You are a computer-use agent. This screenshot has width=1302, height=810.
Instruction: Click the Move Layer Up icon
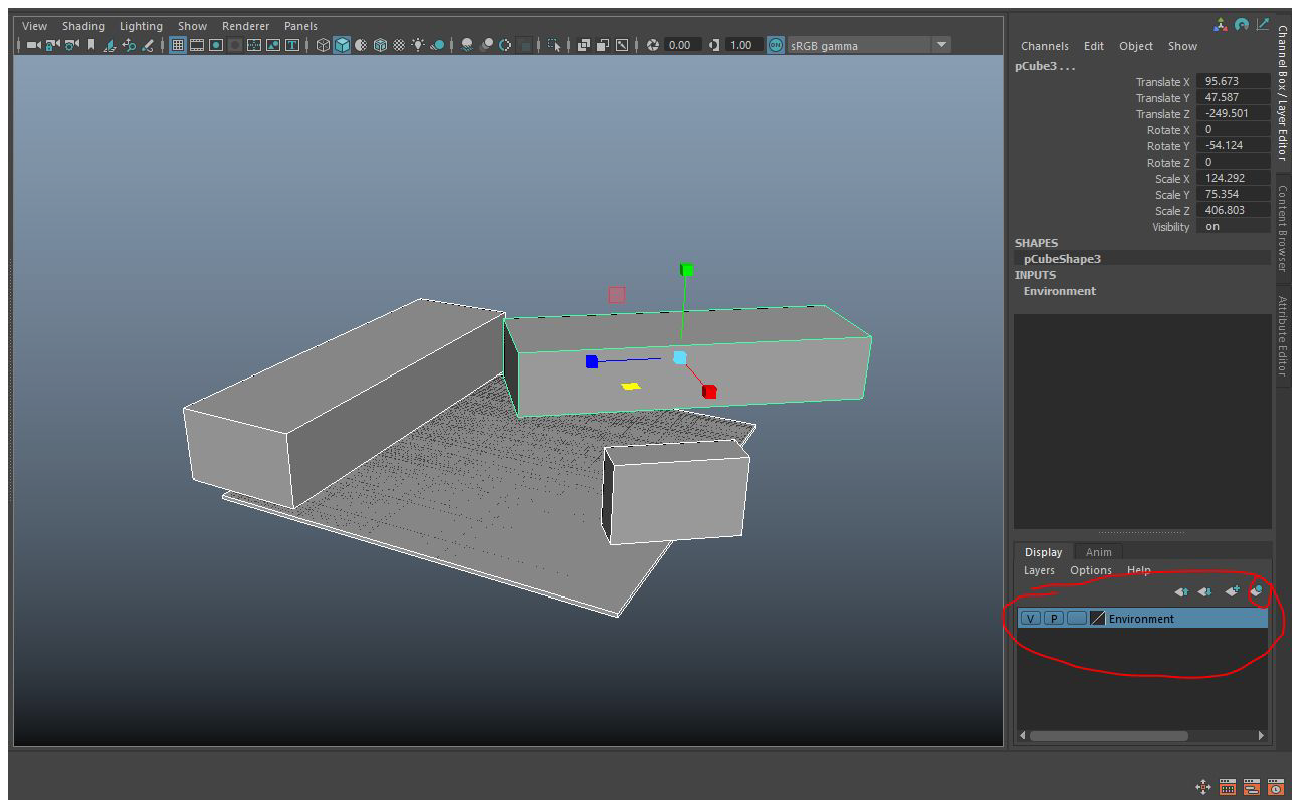click(x=1181, y=591)
